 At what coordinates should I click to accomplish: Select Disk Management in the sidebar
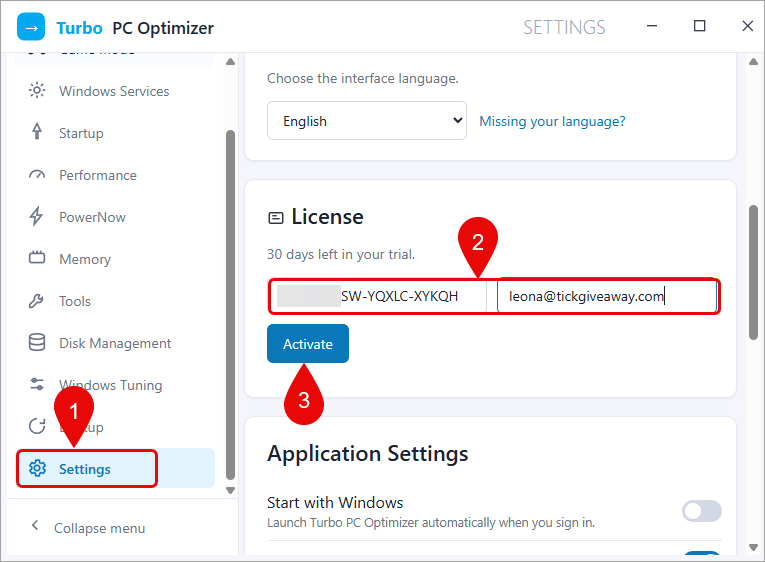pos(115,343)
